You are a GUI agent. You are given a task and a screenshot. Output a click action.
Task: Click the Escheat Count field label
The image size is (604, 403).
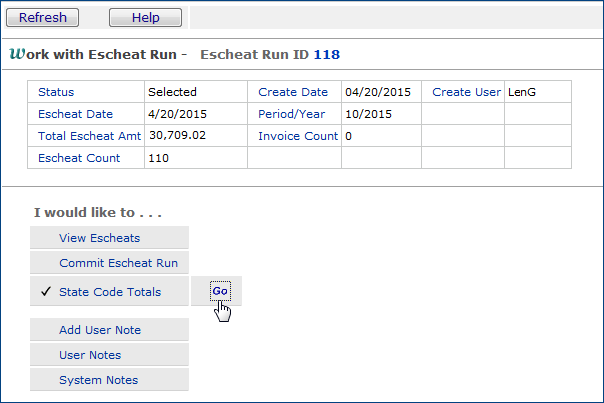click(x=79, y=158)
